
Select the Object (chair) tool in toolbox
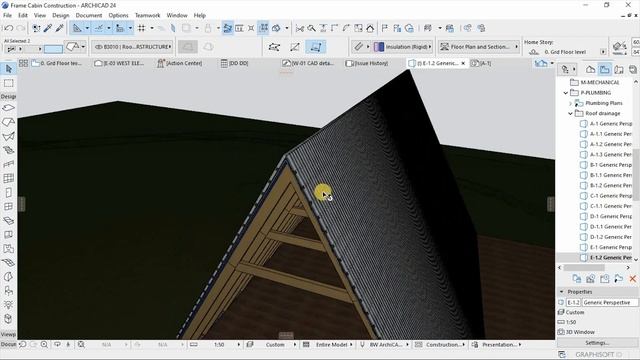tap(8, 291)
